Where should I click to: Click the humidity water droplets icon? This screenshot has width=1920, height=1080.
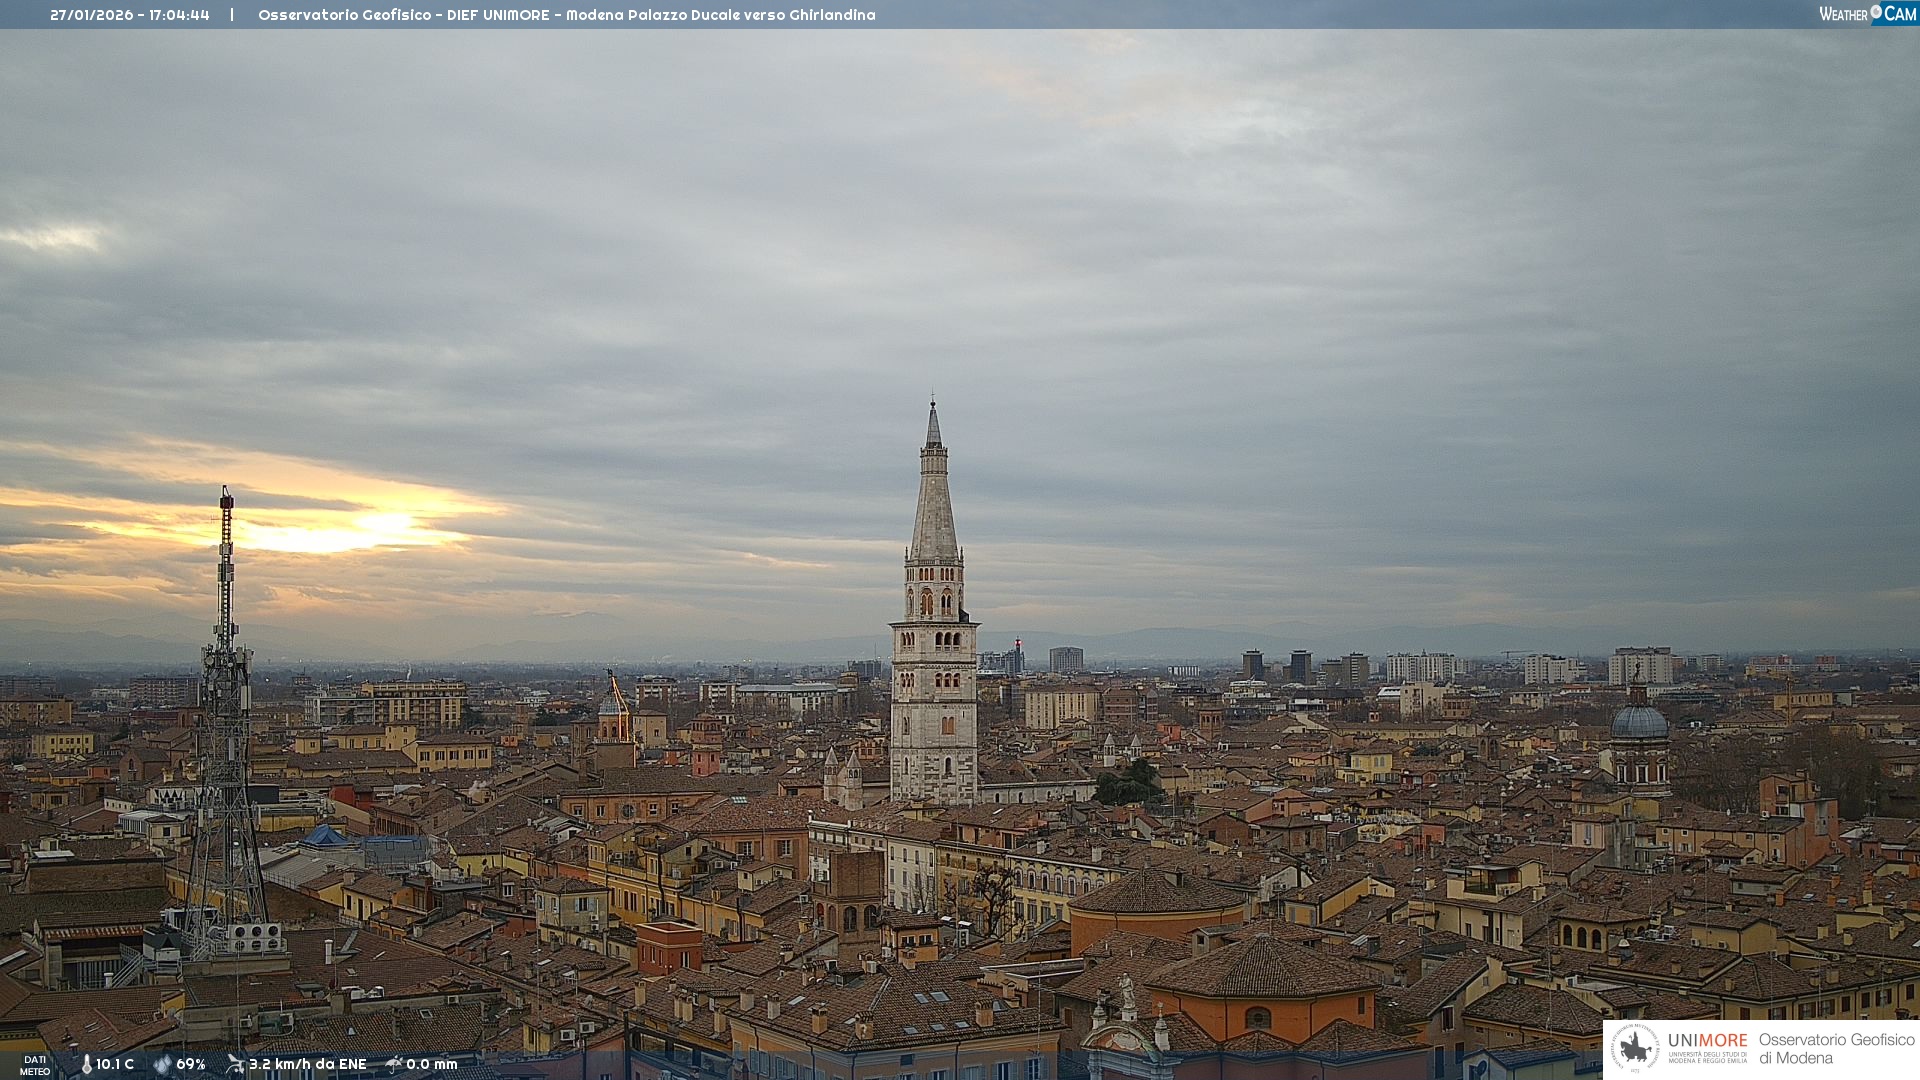(x=162, y=1064)
